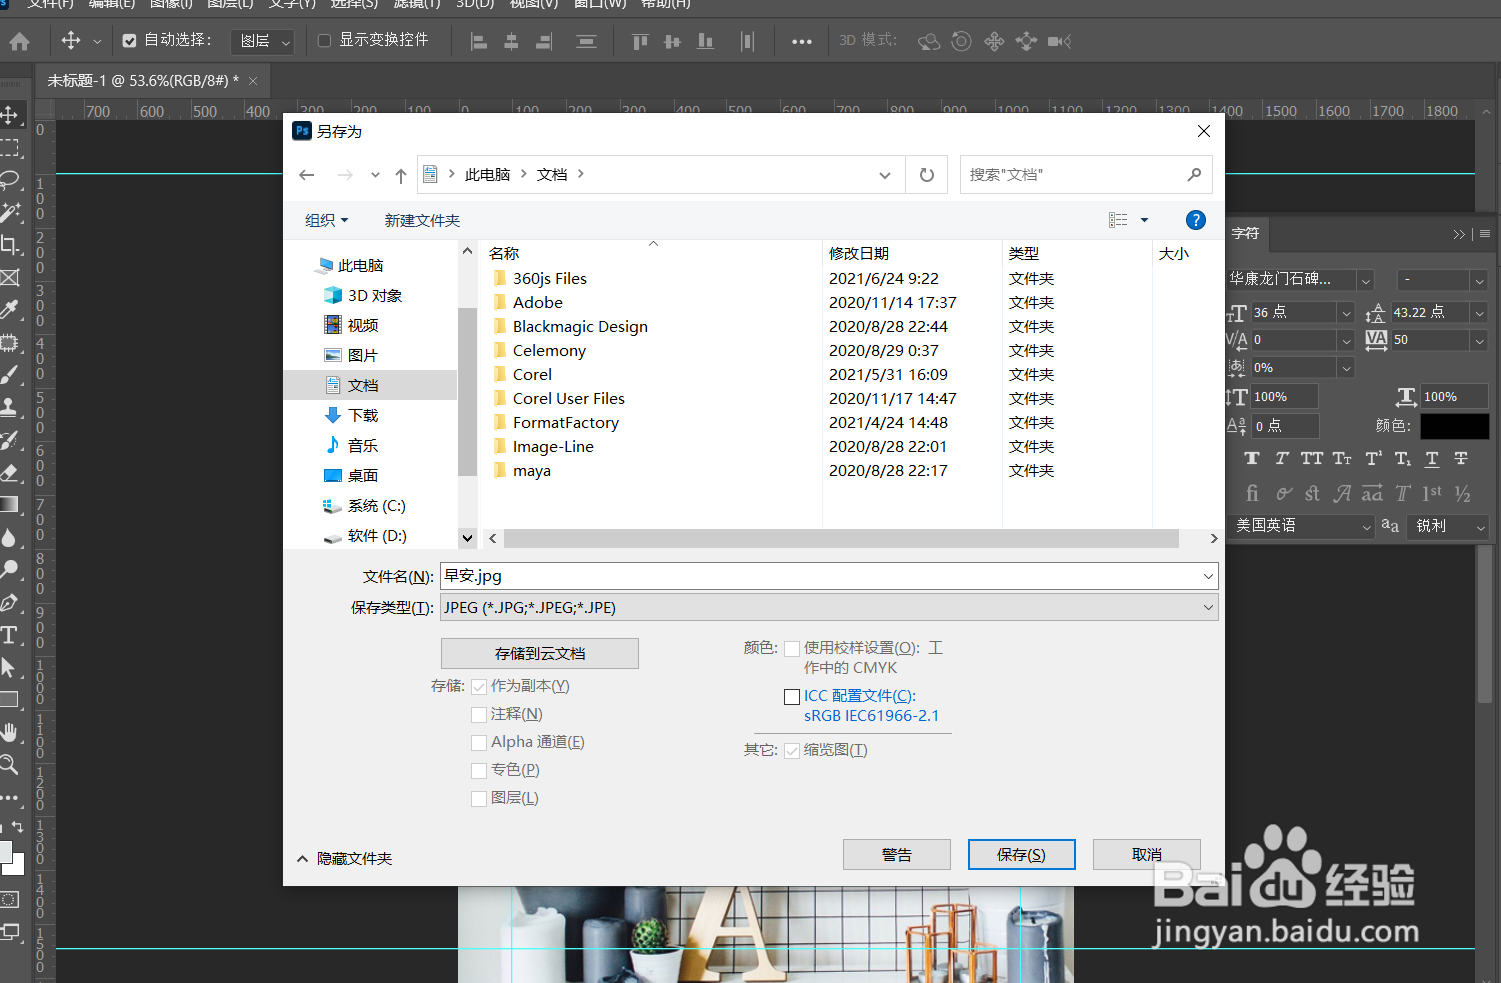Refresh the folder listing
Viewport: 1501px width, 983px height.
point(927,175)
